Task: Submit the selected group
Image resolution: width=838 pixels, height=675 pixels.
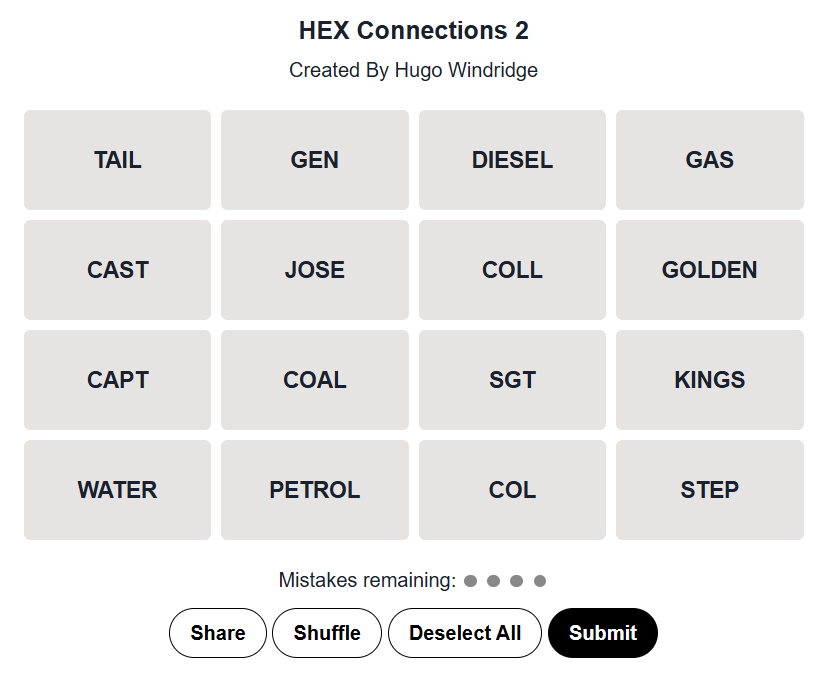Action: click(603, 633)
